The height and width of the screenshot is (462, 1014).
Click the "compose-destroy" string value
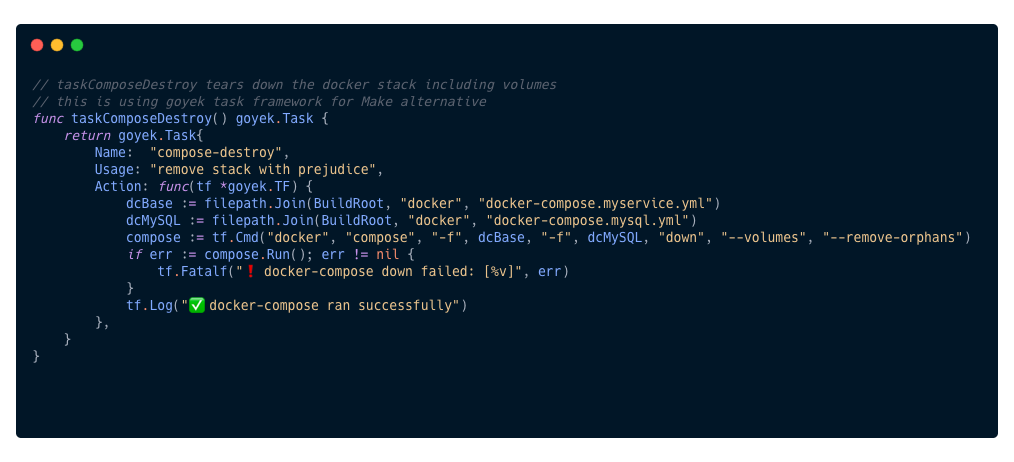[x=219, y=152]
